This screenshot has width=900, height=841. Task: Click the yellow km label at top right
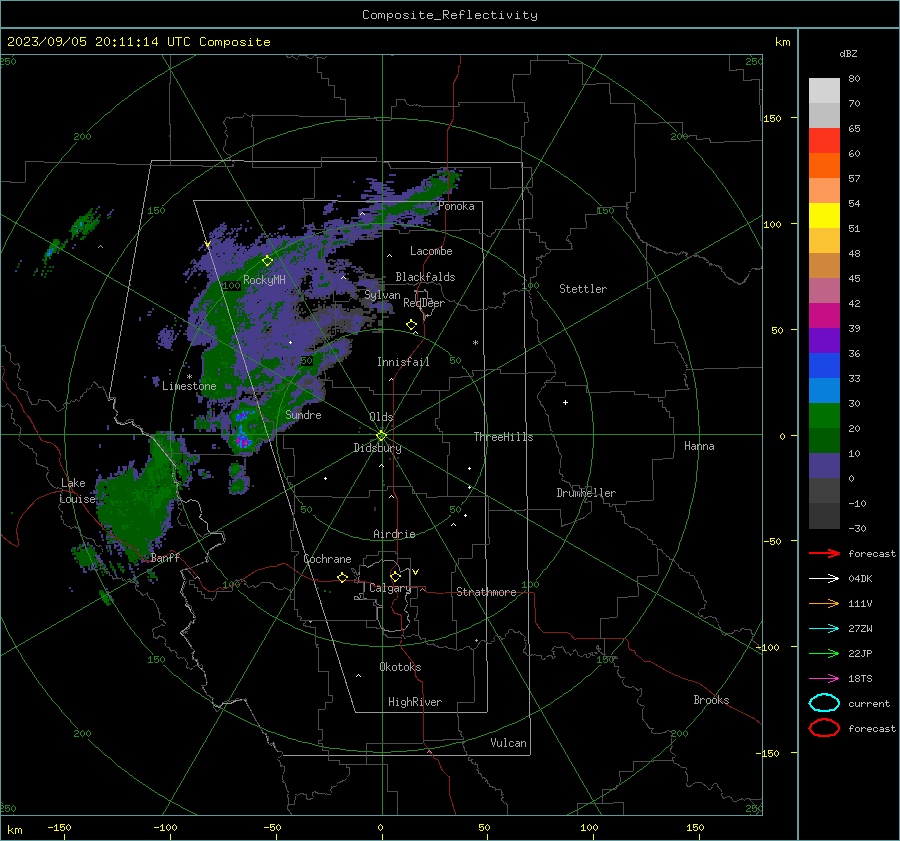(782, 42)
